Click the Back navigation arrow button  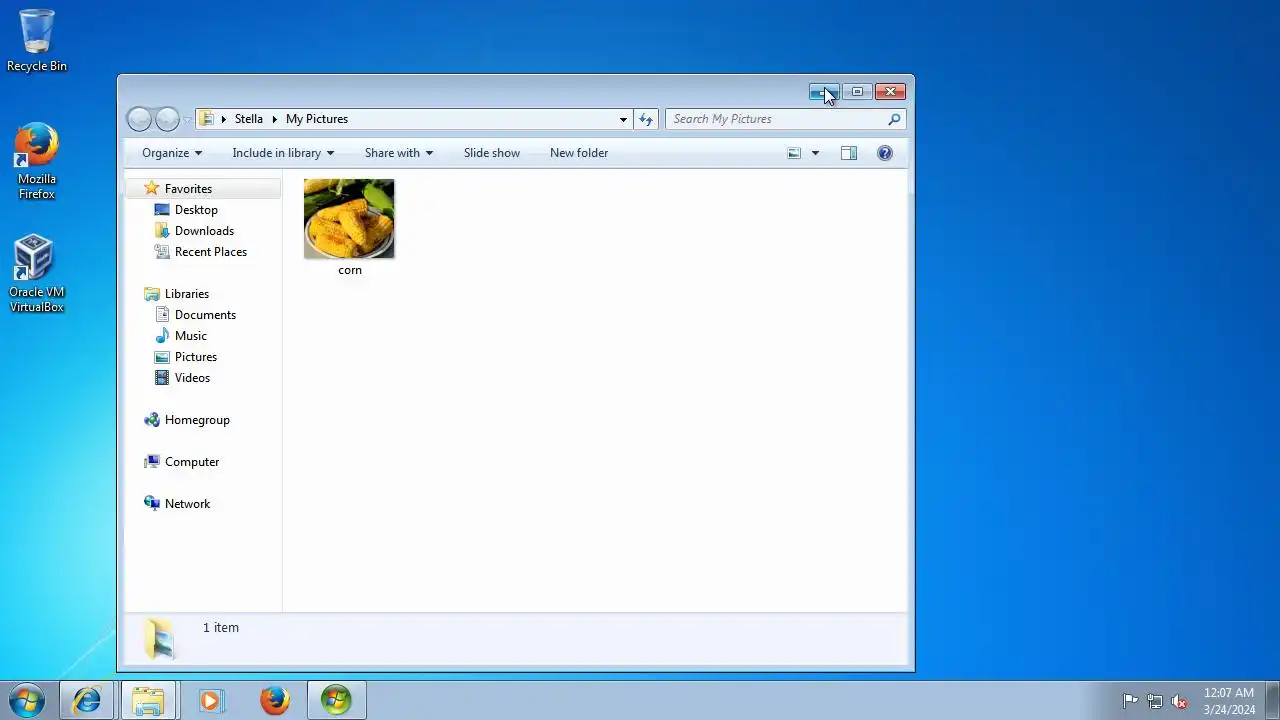(x=139, y=120)
